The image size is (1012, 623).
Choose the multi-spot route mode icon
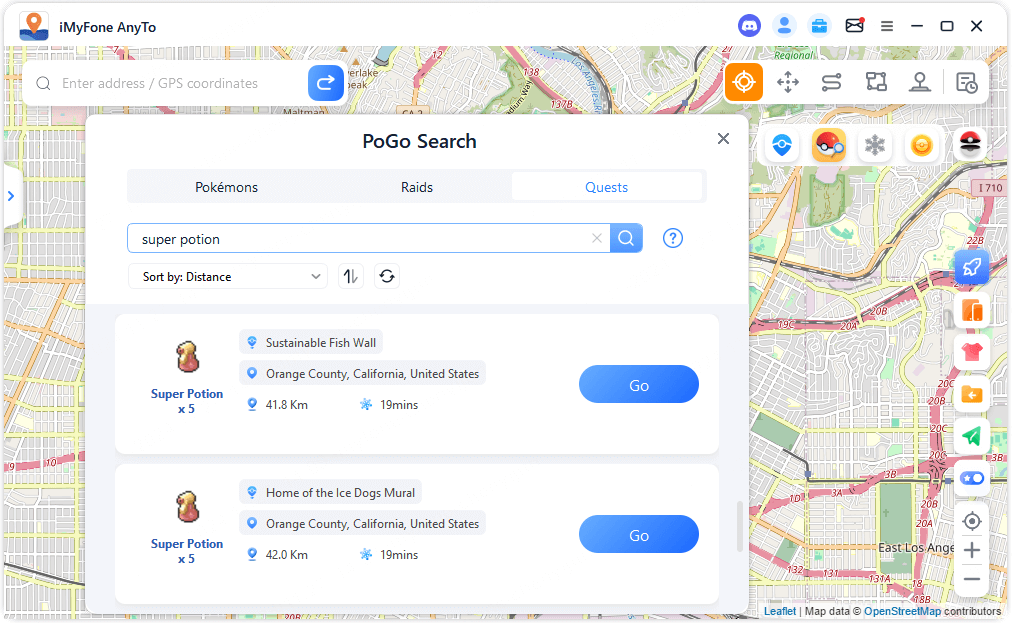pyautogui.click(x=876, y=83)
